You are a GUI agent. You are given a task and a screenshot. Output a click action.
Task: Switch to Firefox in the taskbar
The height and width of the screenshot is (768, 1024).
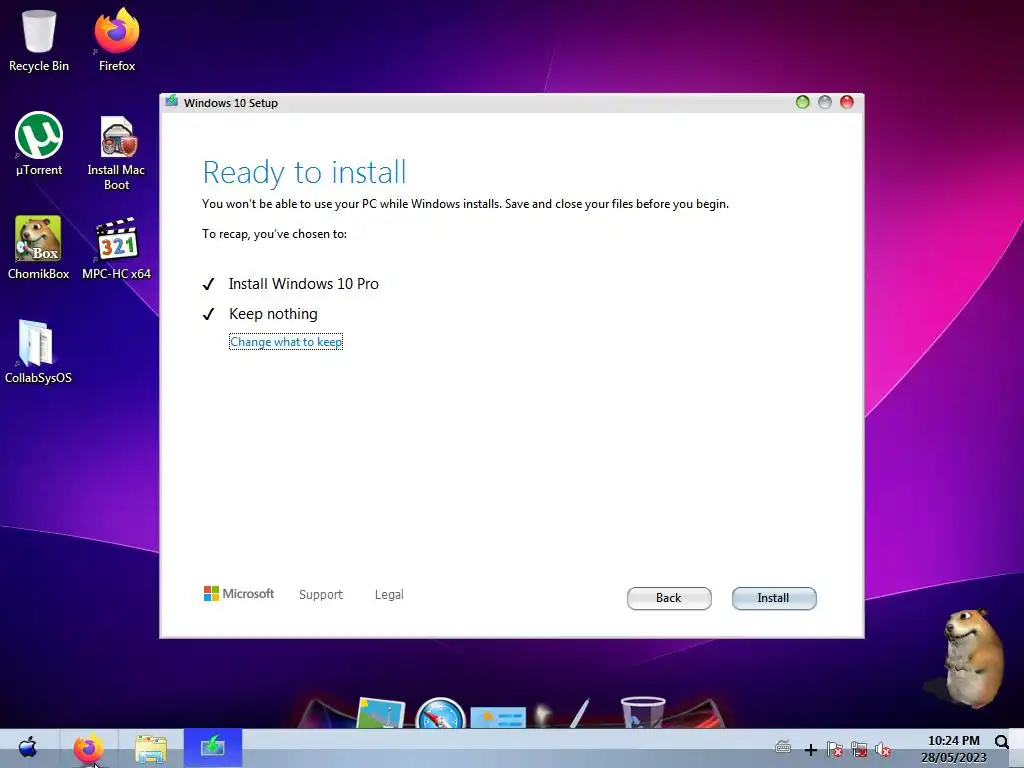point(89,748)
